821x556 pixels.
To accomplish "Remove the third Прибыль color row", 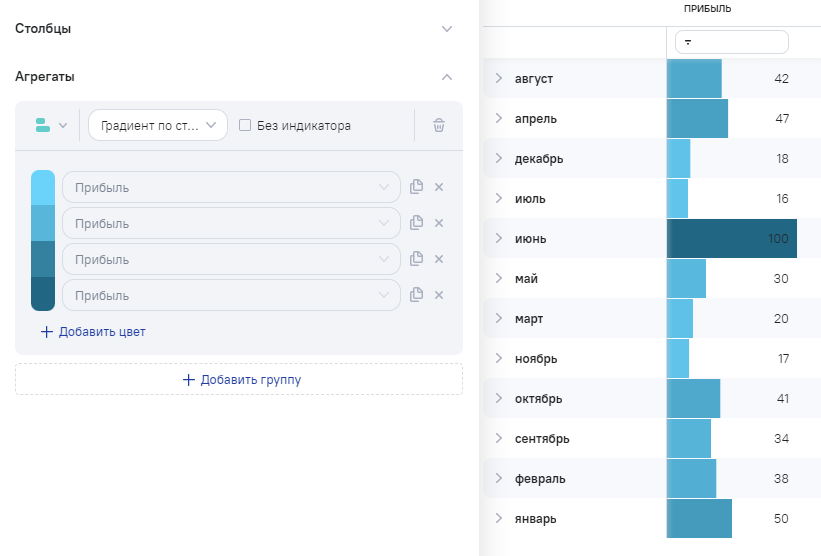I will [438, 259].
